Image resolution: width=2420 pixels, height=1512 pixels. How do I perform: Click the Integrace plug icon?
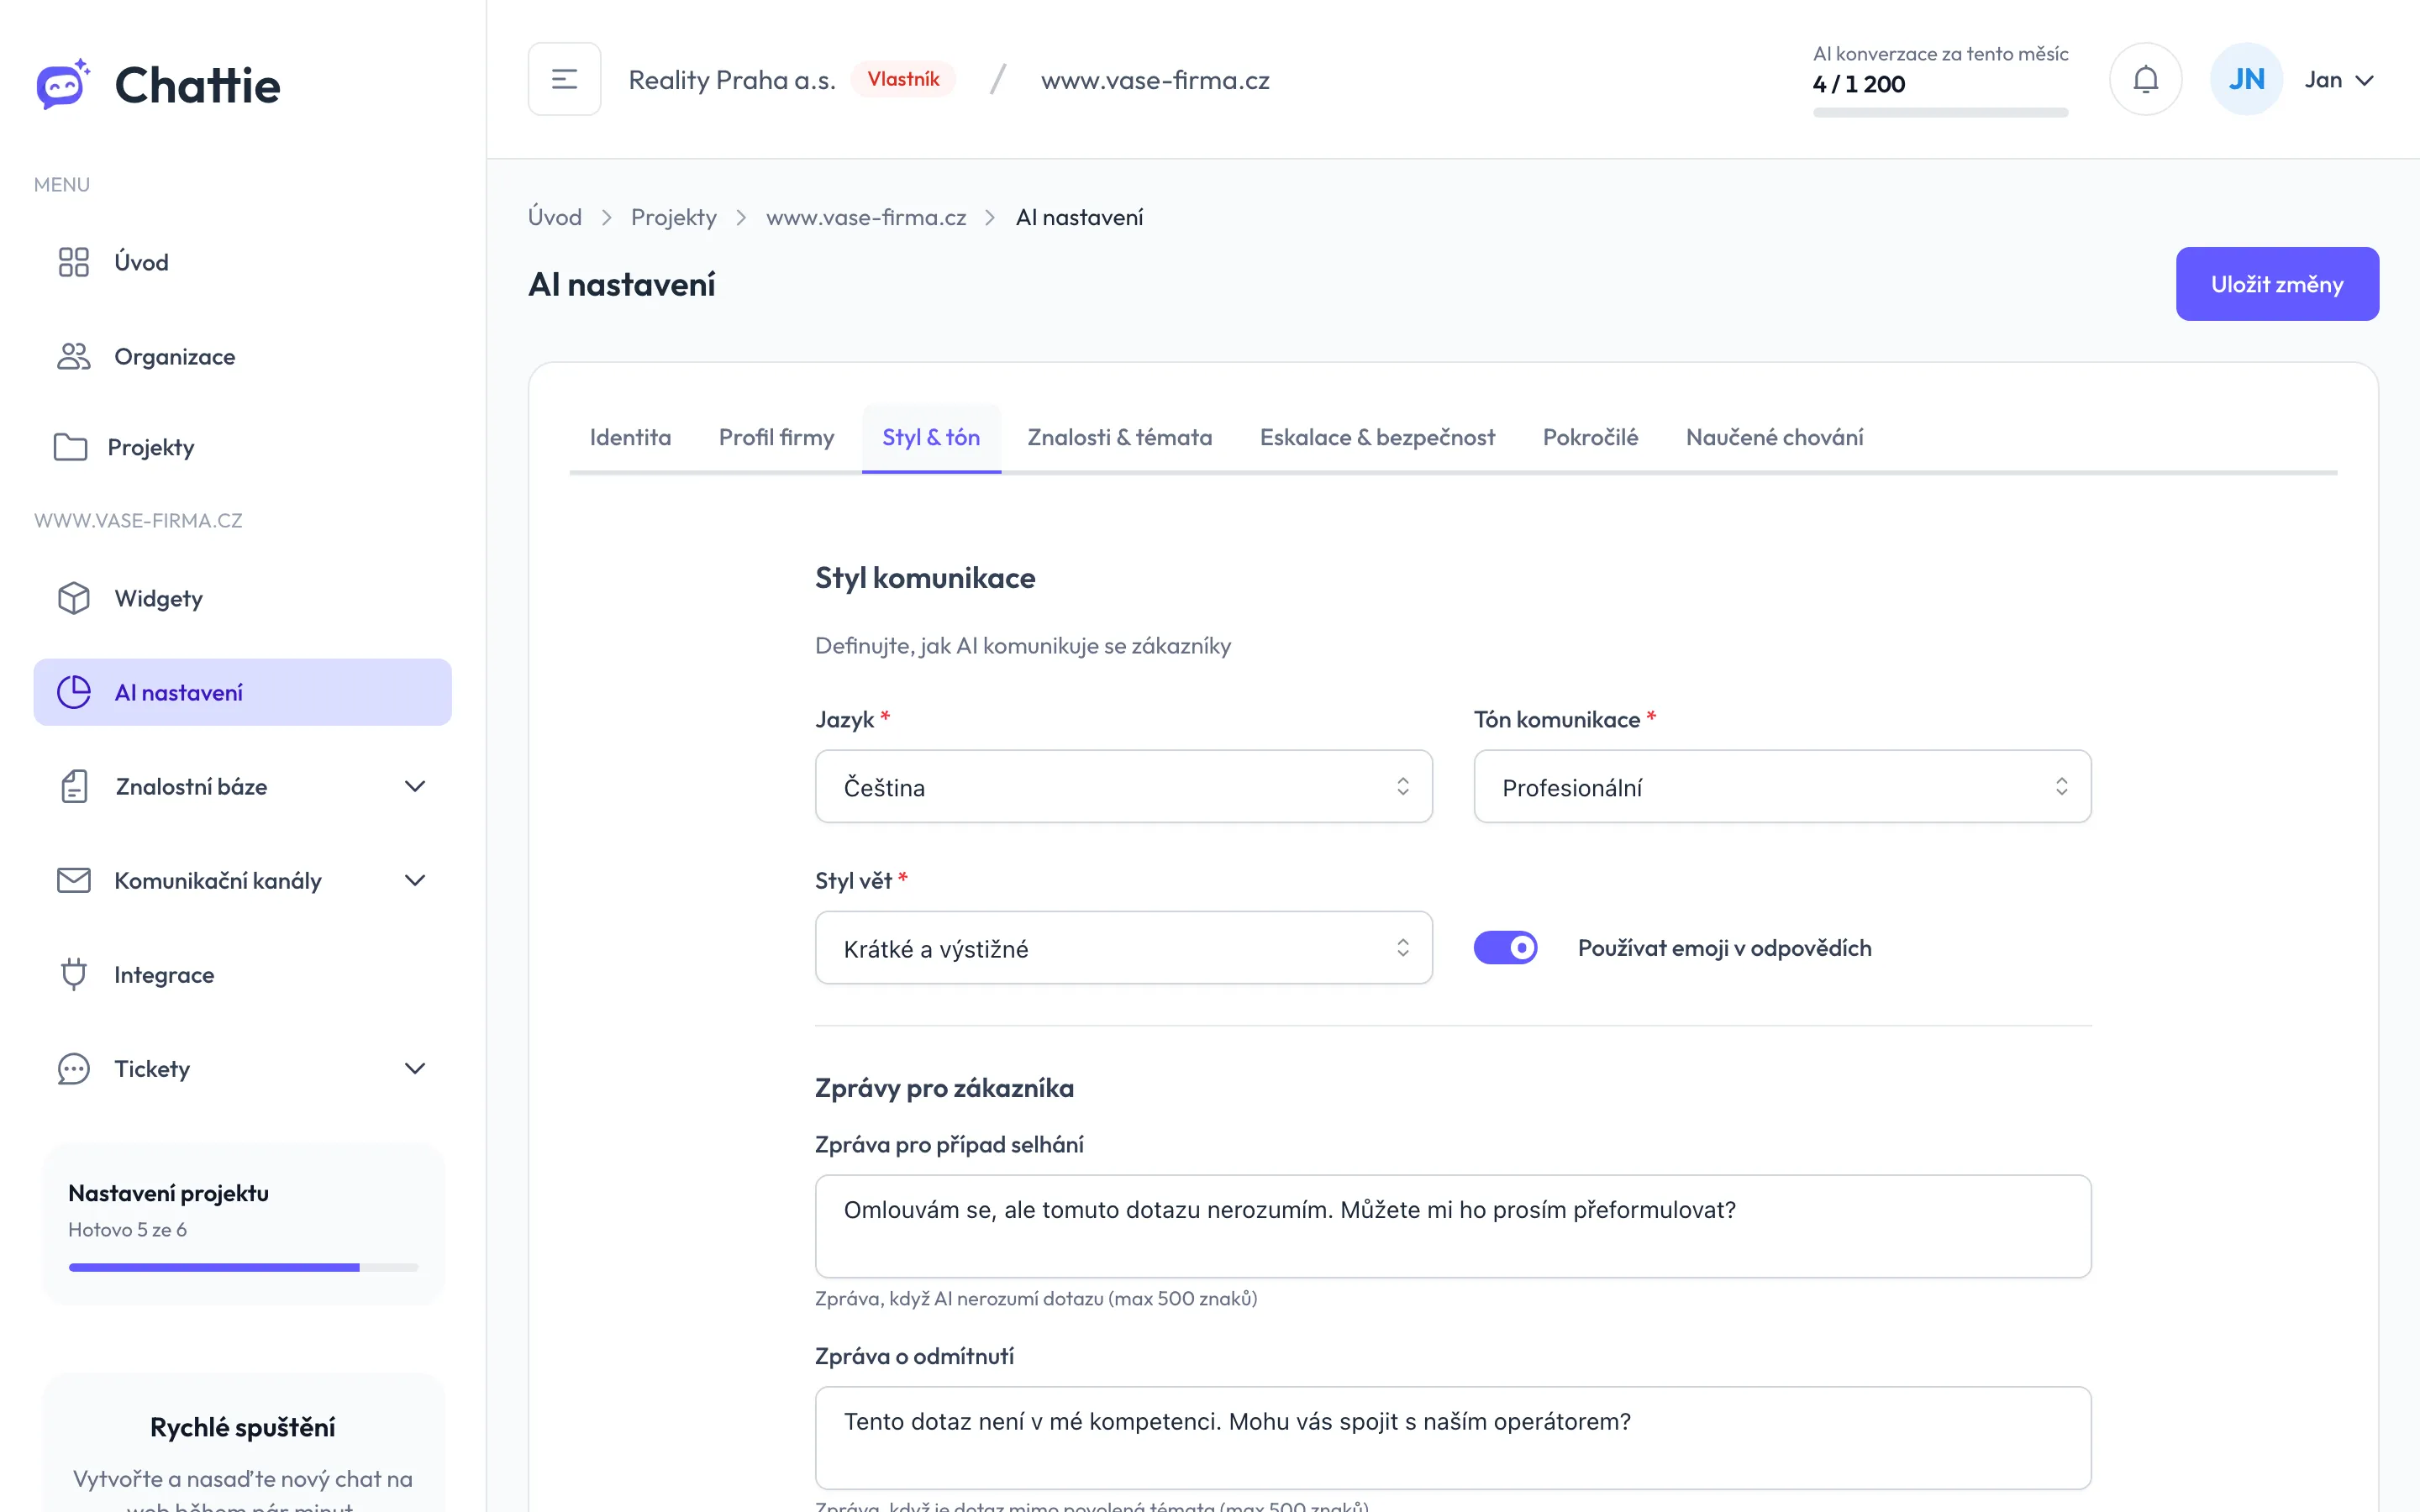click(74, 974)
